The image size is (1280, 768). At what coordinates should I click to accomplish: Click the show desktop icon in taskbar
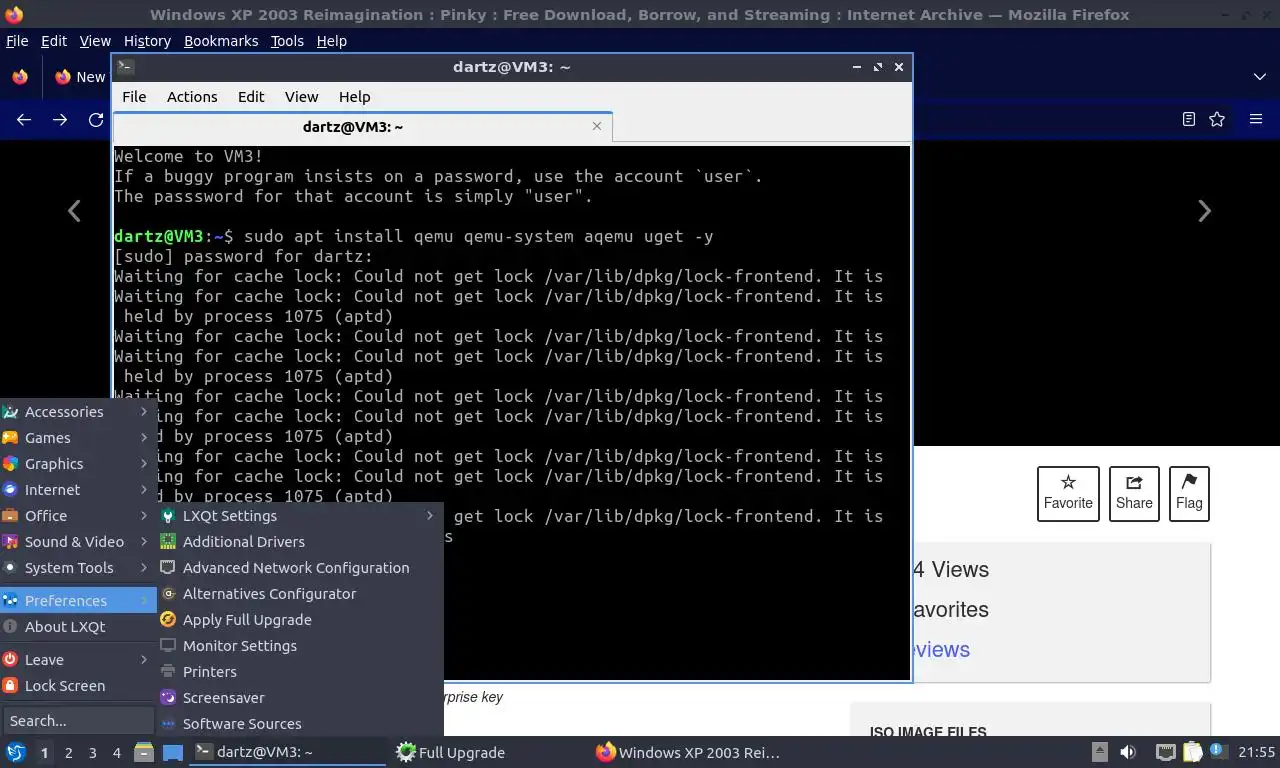[x=173, y=752]
